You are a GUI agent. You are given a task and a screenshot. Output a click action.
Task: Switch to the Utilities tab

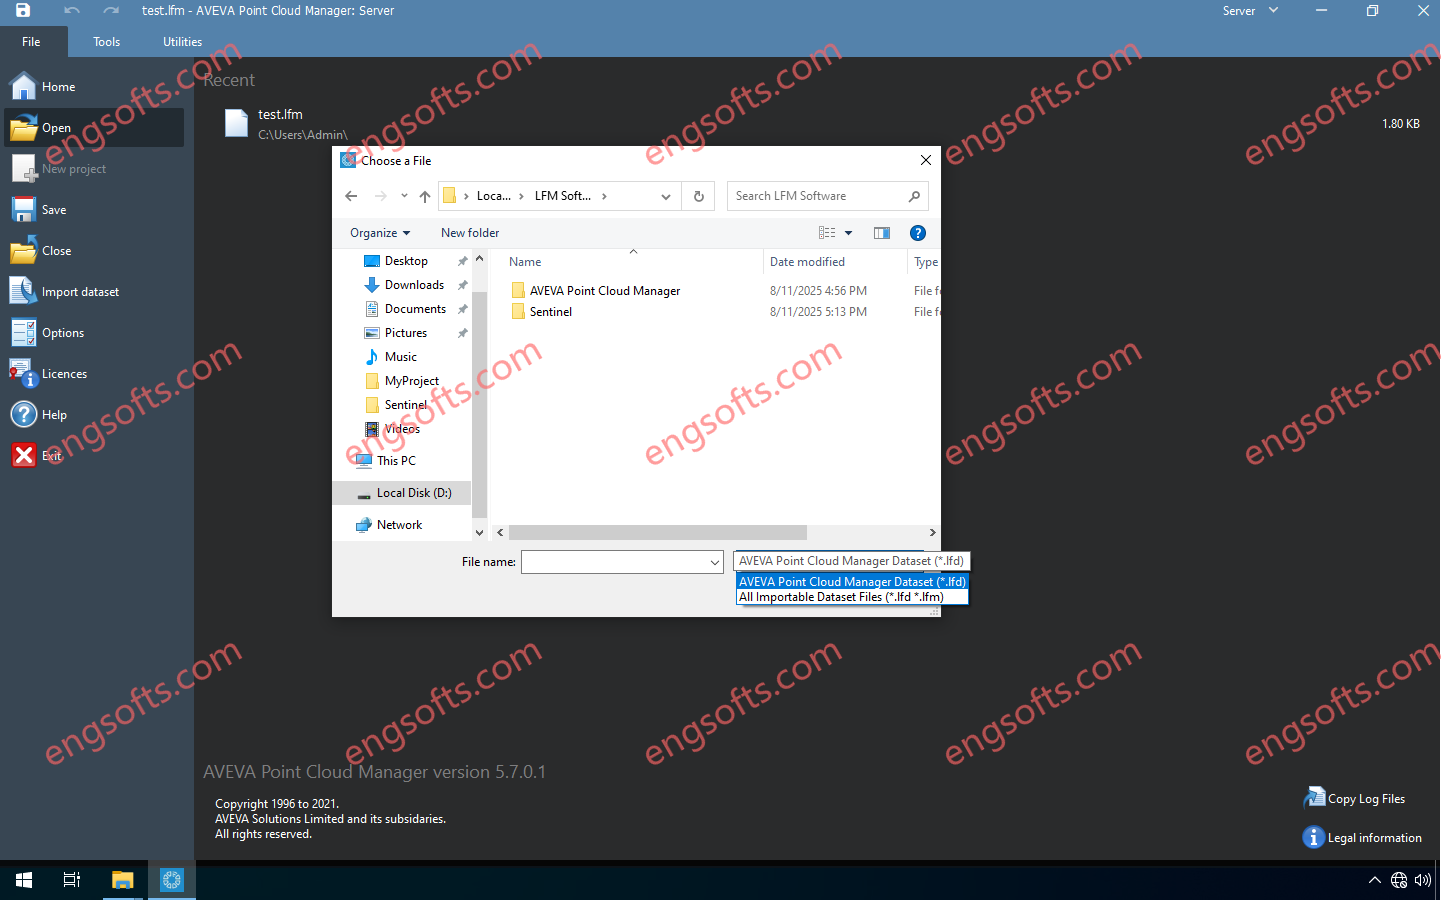pyautogui.click(x=183, y=42)
